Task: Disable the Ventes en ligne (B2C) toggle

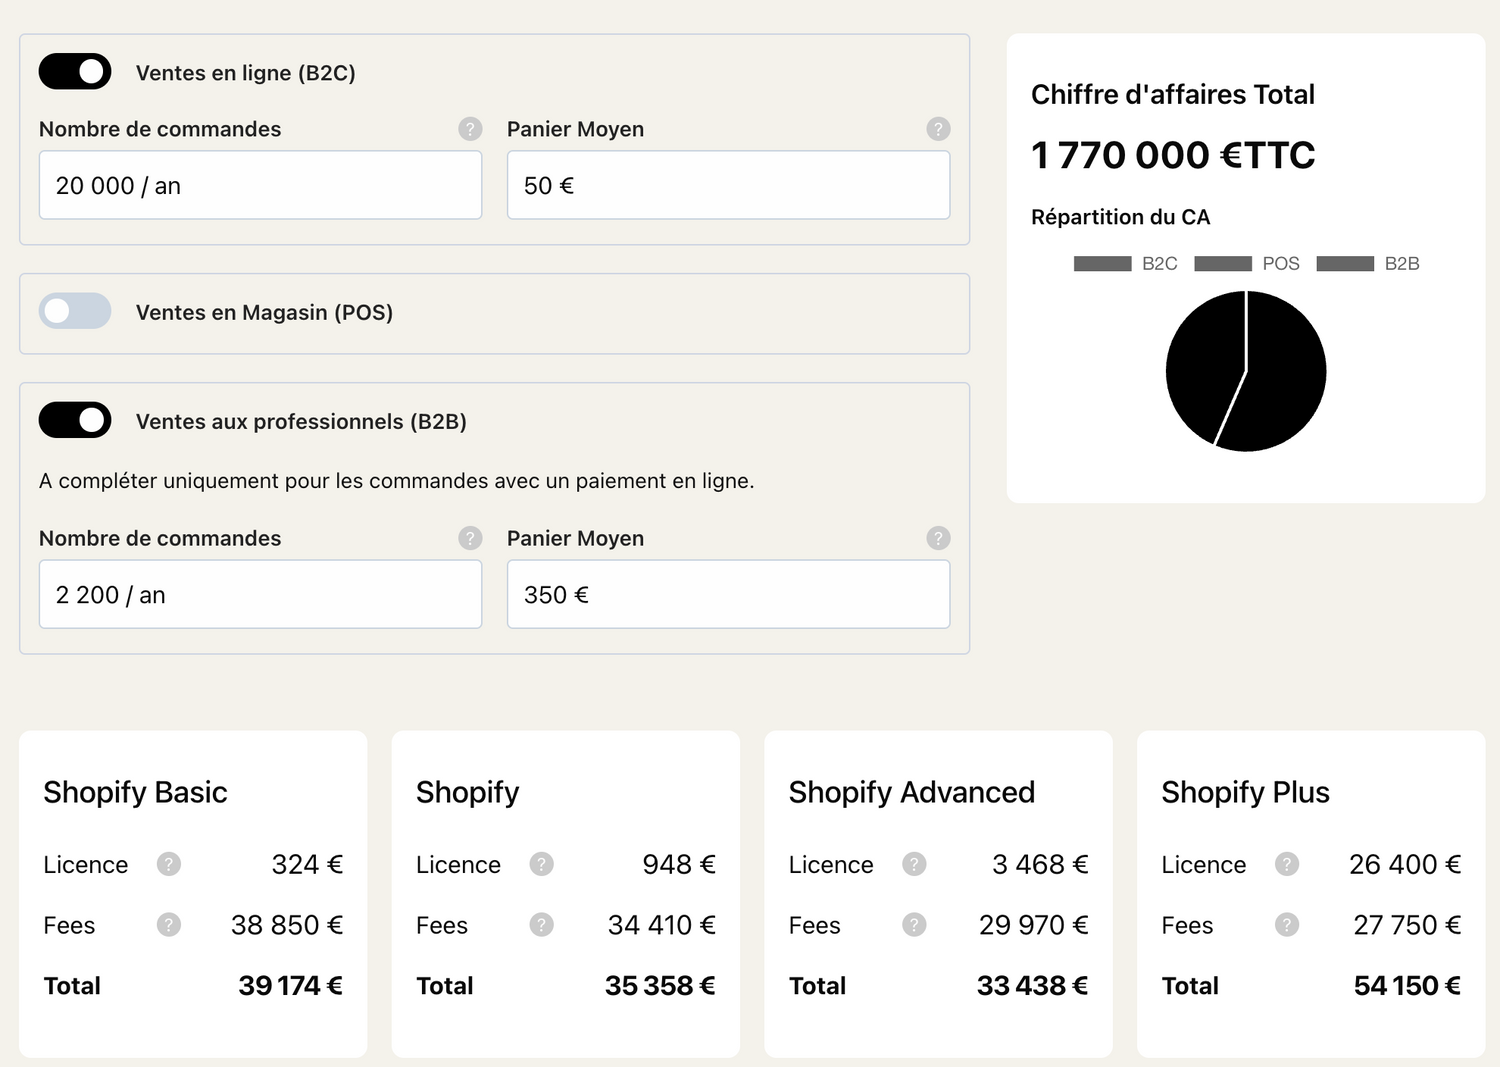Action: pyautogui.click(x=75, y=71)
